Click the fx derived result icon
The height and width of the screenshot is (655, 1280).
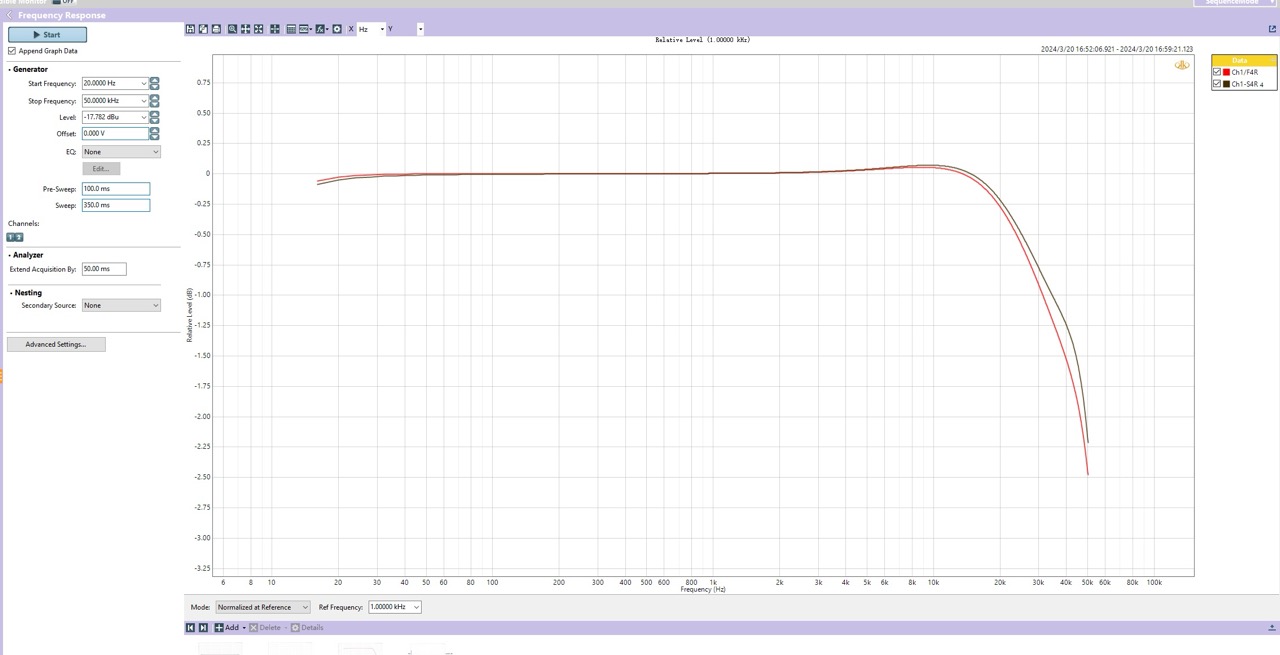tap(321, 29)
